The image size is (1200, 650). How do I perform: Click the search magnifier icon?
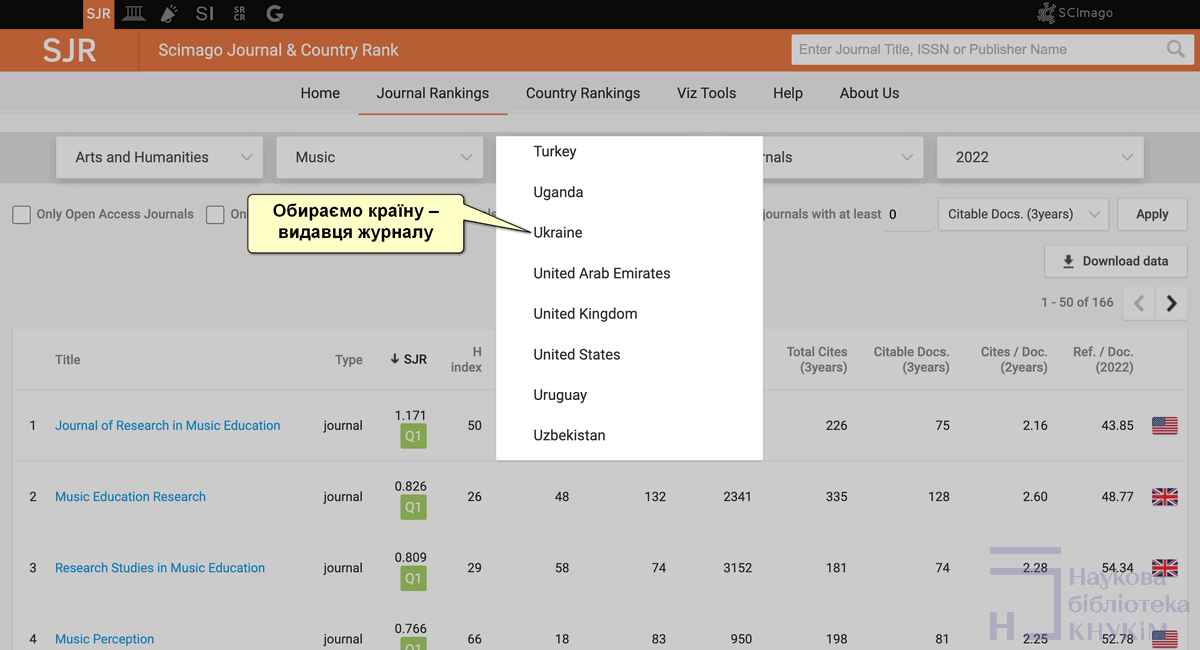point(1175,49)
